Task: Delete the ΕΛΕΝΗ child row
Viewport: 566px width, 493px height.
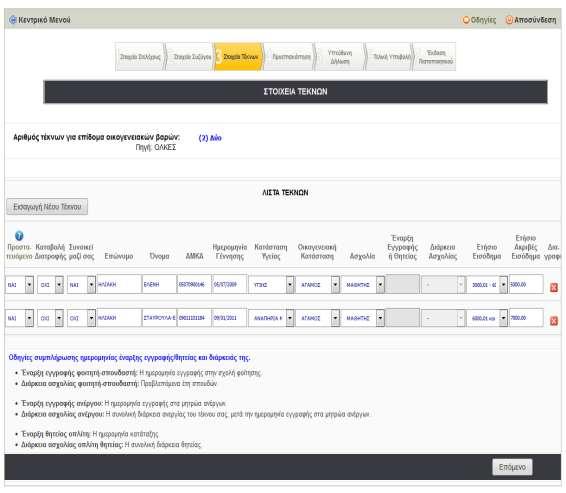Action: (554, 287)
